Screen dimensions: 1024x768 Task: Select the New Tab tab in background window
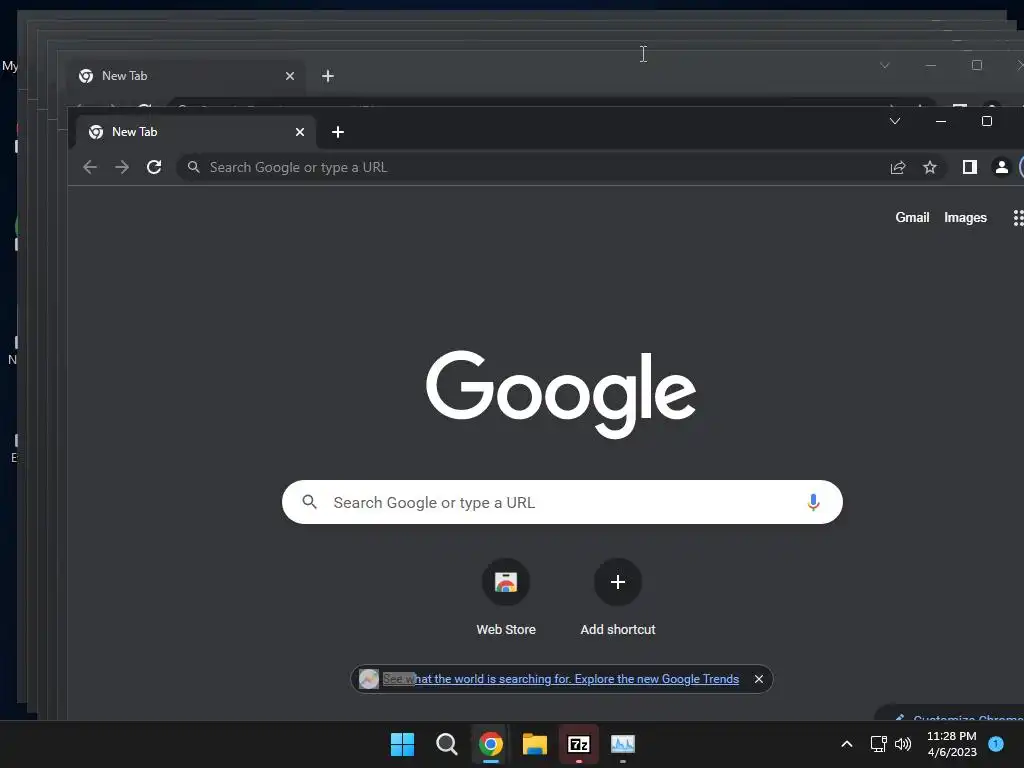[186, 76]
